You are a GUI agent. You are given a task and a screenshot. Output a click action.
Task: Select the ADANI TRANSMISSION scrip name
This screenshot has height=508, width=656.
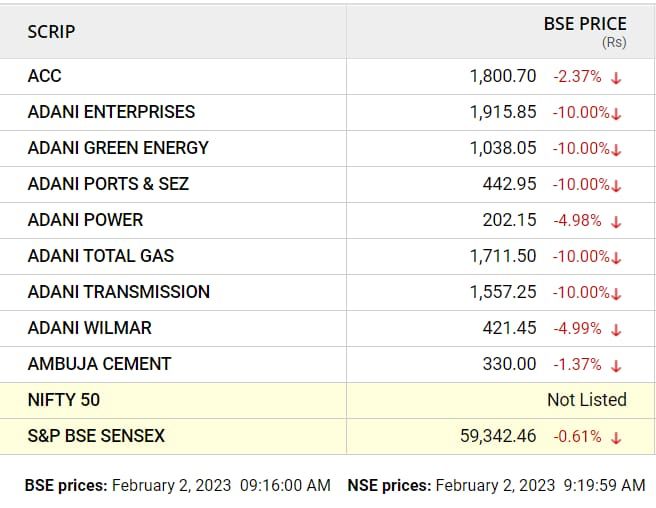[119, 292]
